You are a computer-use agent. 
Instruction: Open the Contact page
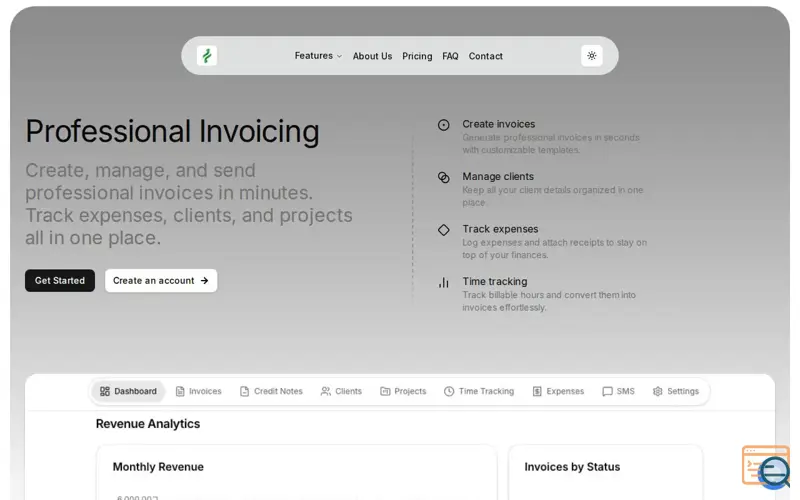(485, 56)
